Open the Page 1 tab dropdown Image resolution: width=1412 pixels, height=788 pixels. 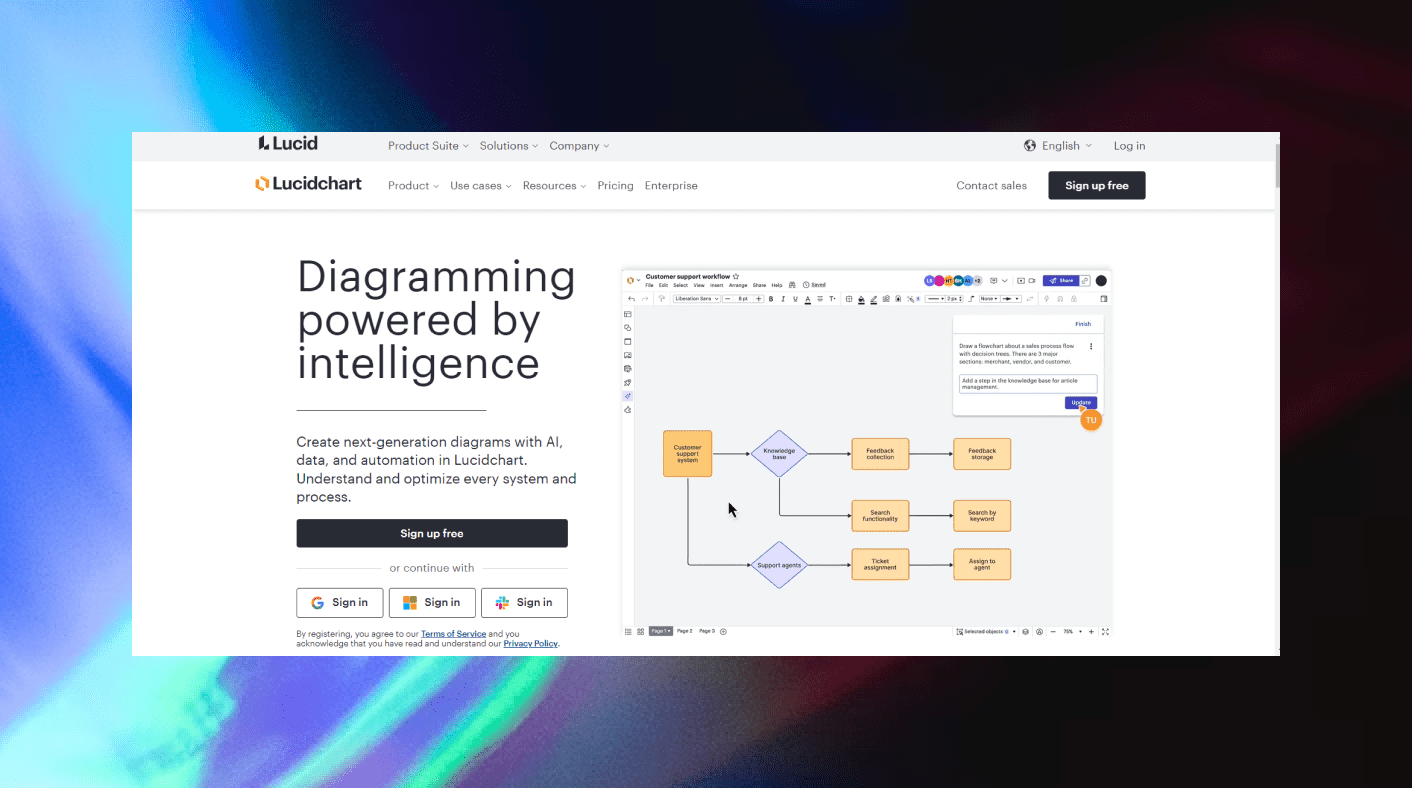pyautogui.click(x=661, y=631)
